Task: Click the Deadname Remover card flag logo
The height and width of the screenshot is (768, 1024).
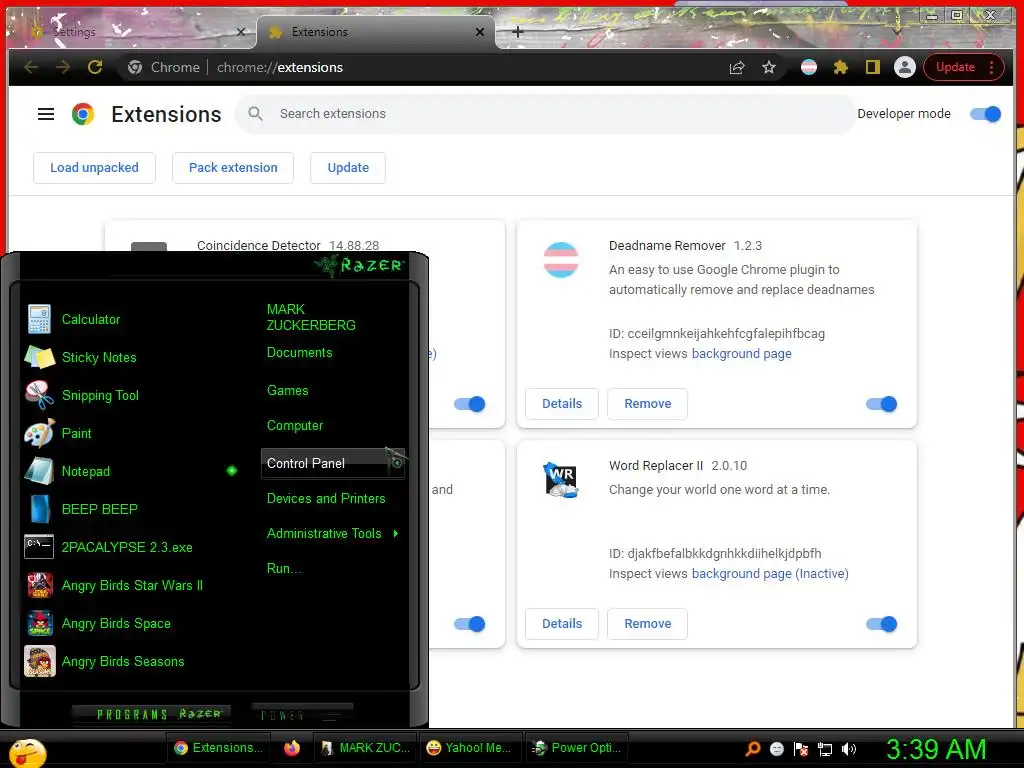Action: (x=560, y=259)
